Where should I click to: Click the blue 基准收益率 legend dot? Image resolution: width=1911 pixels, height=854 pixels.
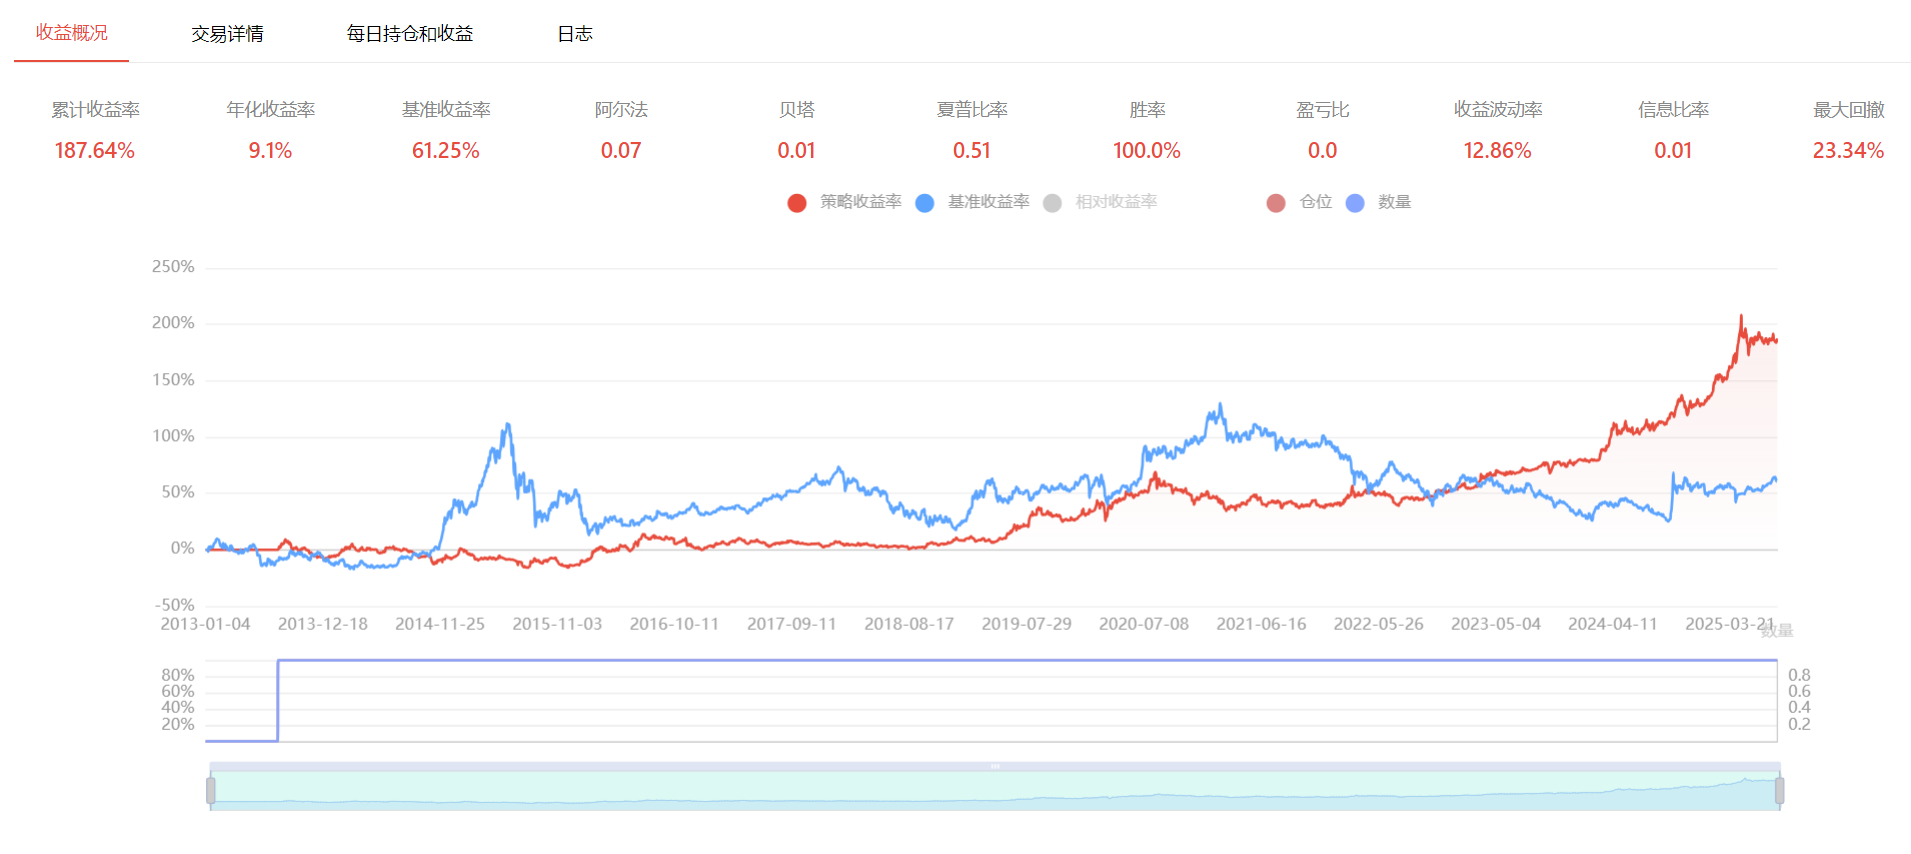pos(925,203)
